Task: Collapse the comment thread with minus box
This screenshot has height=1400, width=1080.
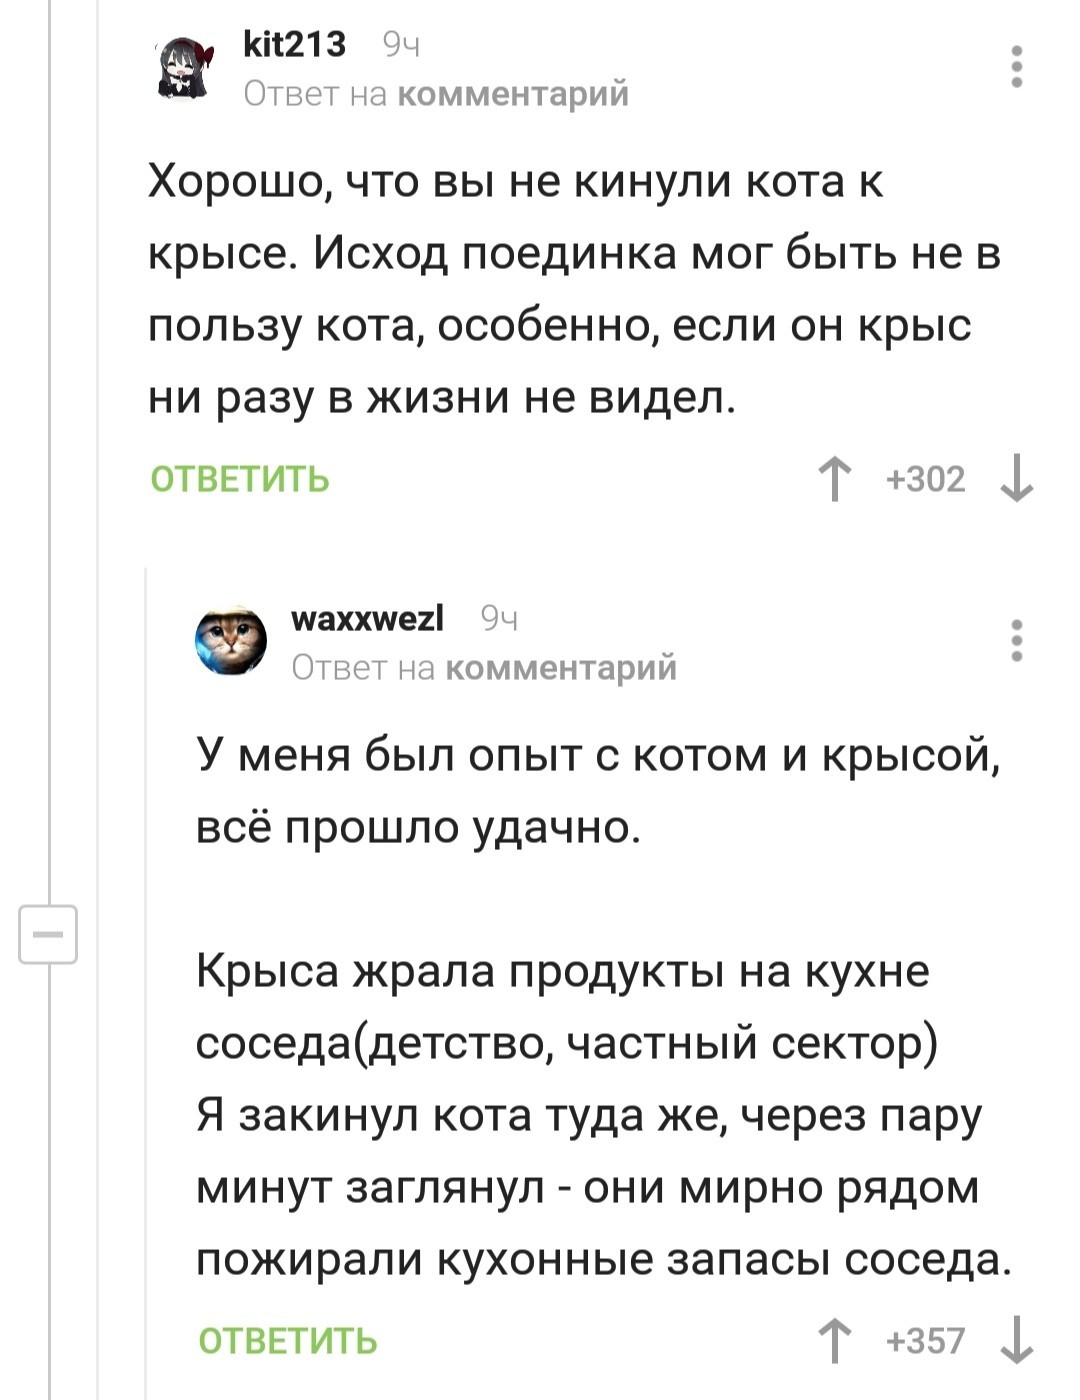Action: tap(49, 934)
